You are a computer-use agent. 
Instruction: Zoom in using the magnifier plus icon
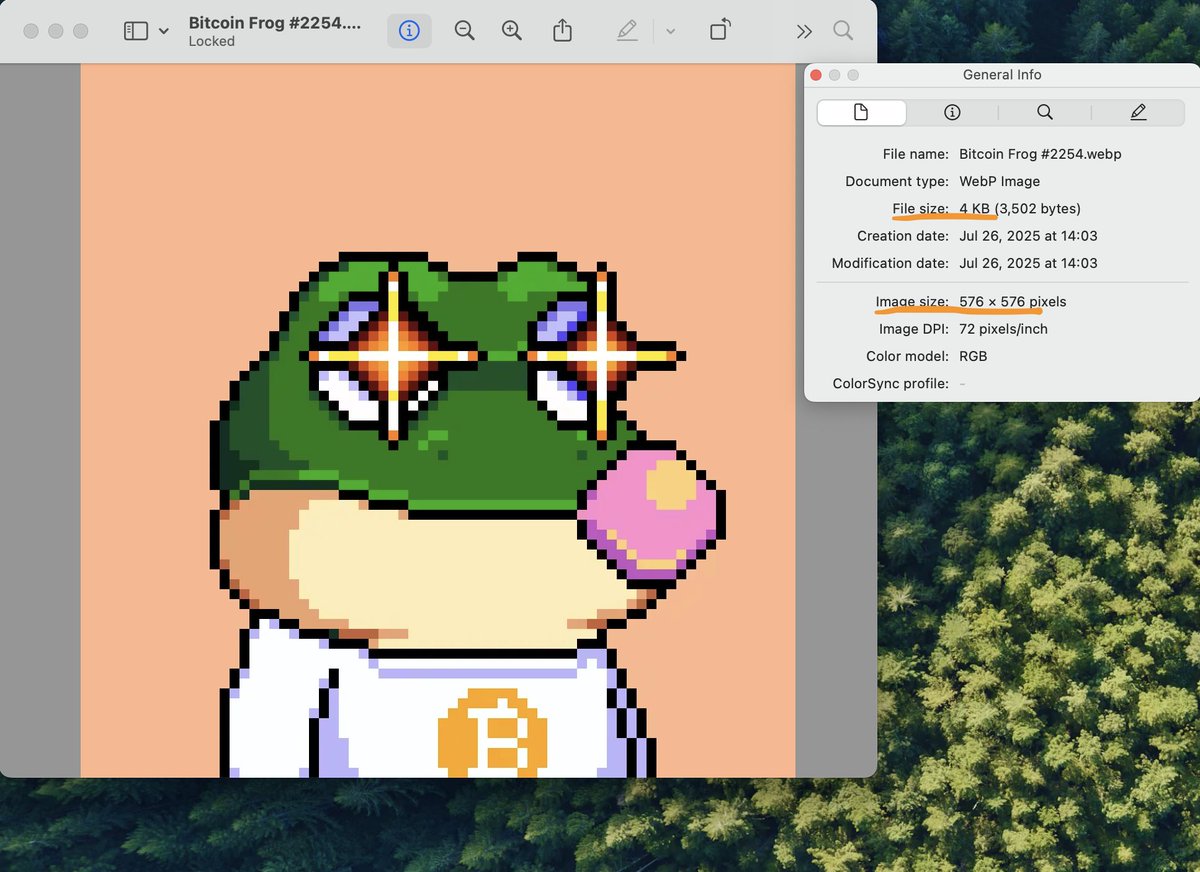pos(512,31)
